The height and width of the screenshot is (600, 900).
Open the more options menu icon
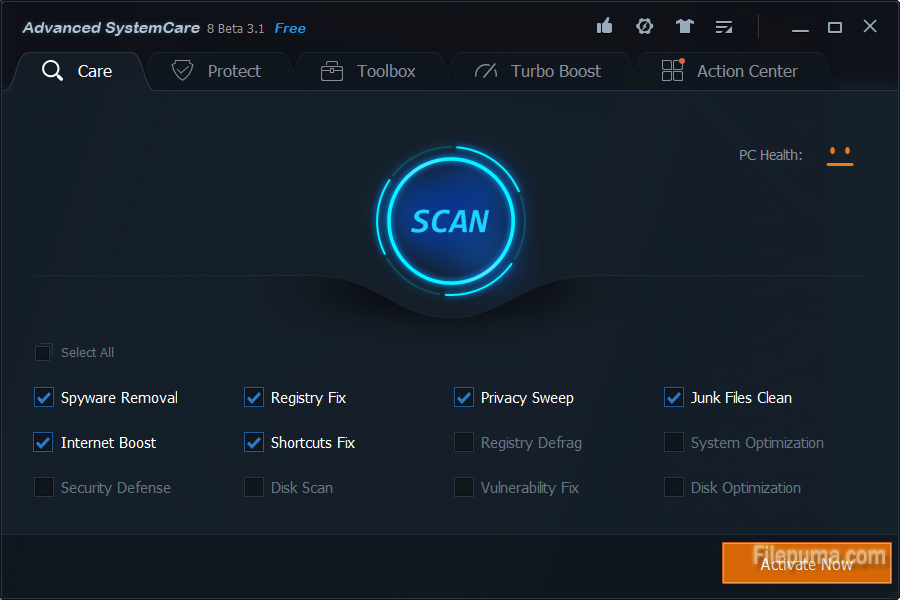click(x=724, y=27)
